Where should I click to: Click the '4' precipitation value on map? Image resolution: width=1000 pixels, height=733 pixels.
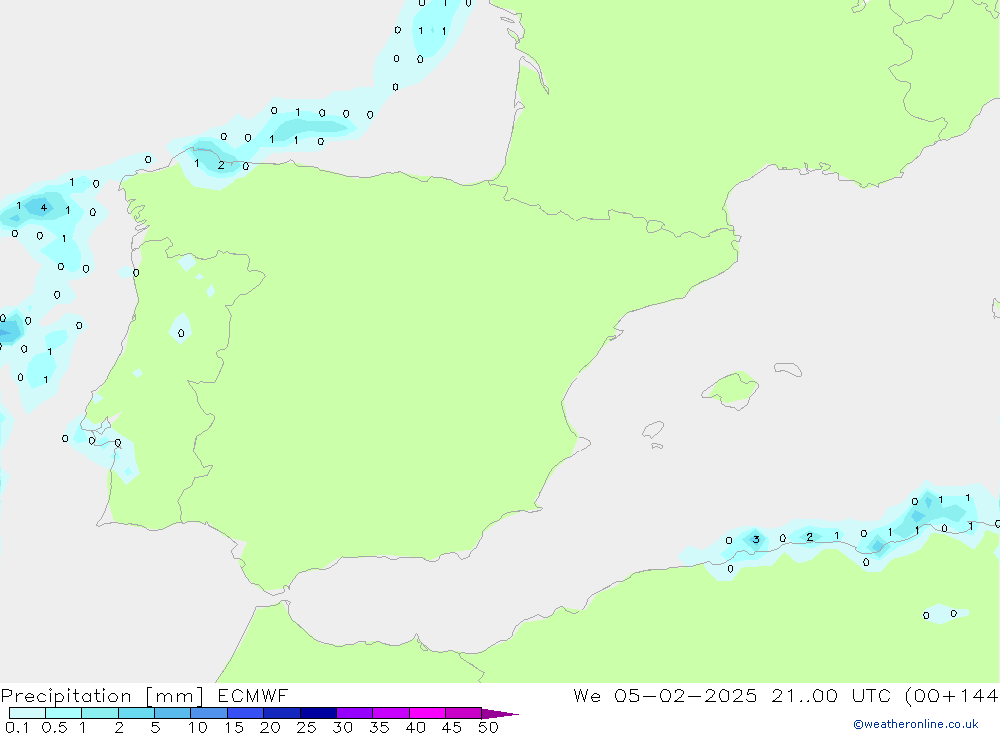tap(43, 207)
